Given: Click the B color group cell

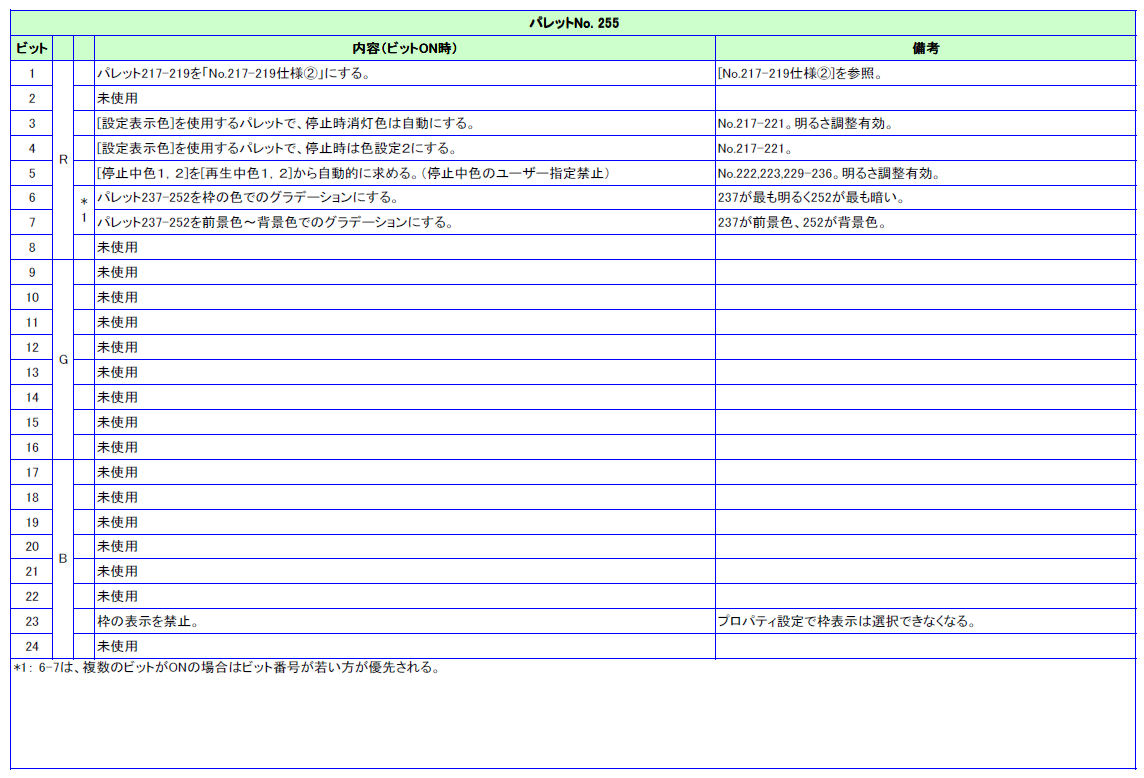Looking at the screenshot, I should coord(63,559).
